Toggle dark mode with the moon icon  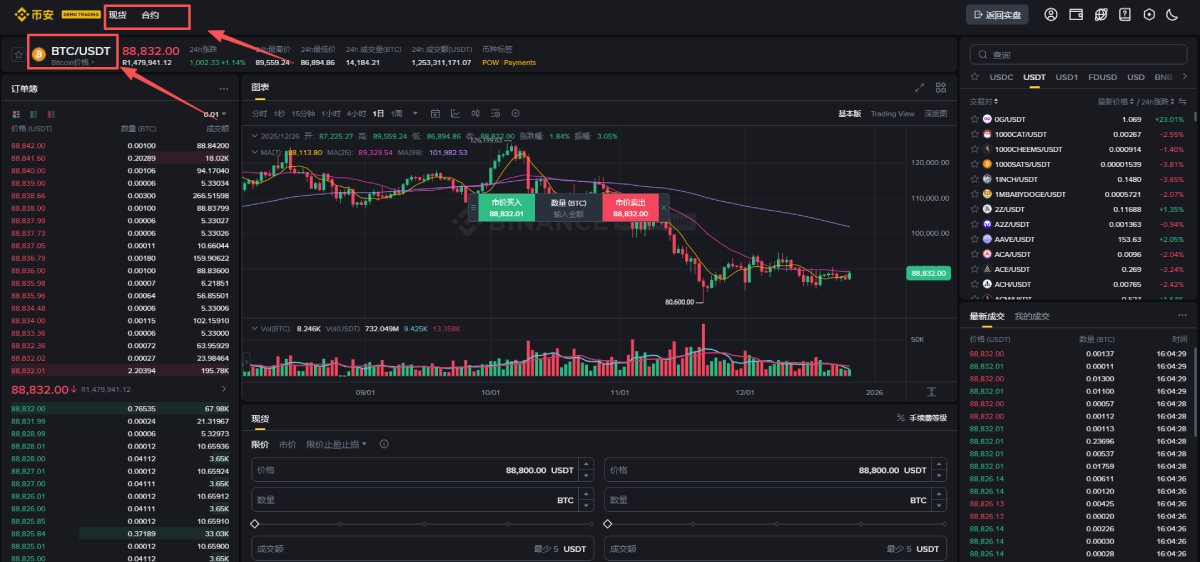coord(1171,15)
